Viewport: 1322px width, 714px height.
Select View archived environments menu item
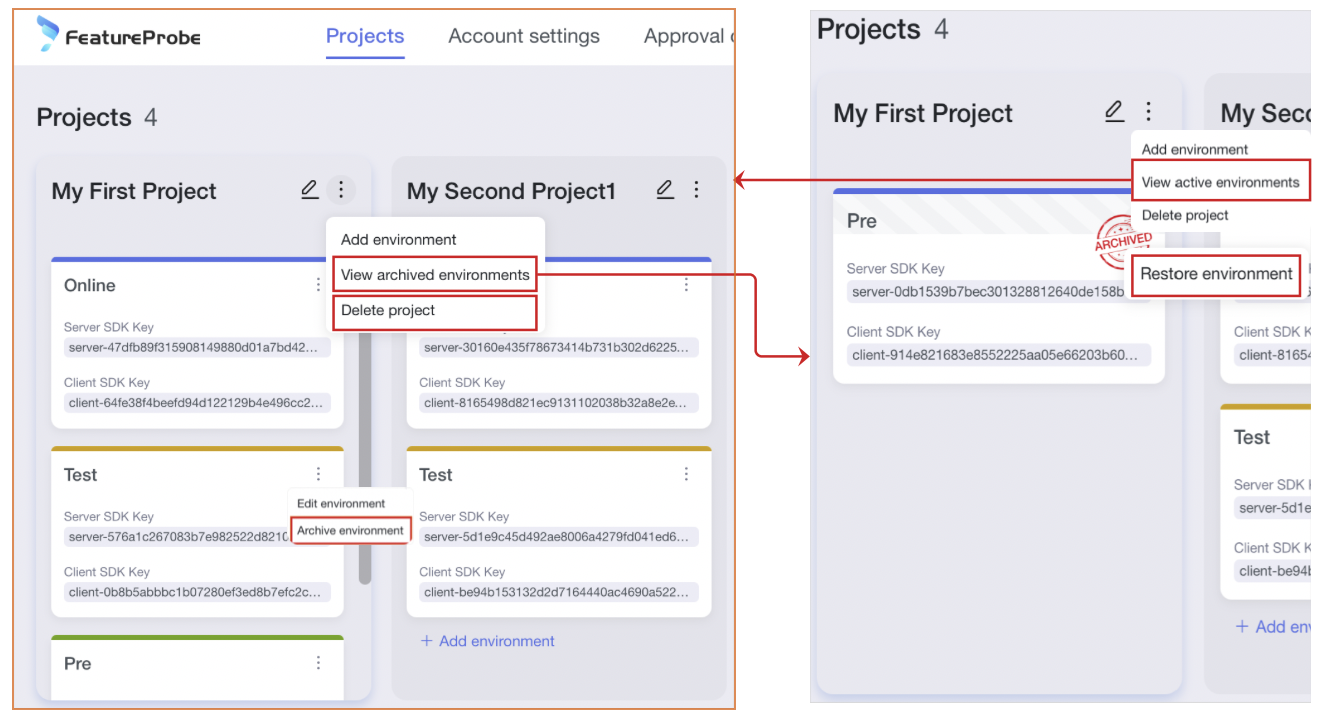(x=435, y=275)
